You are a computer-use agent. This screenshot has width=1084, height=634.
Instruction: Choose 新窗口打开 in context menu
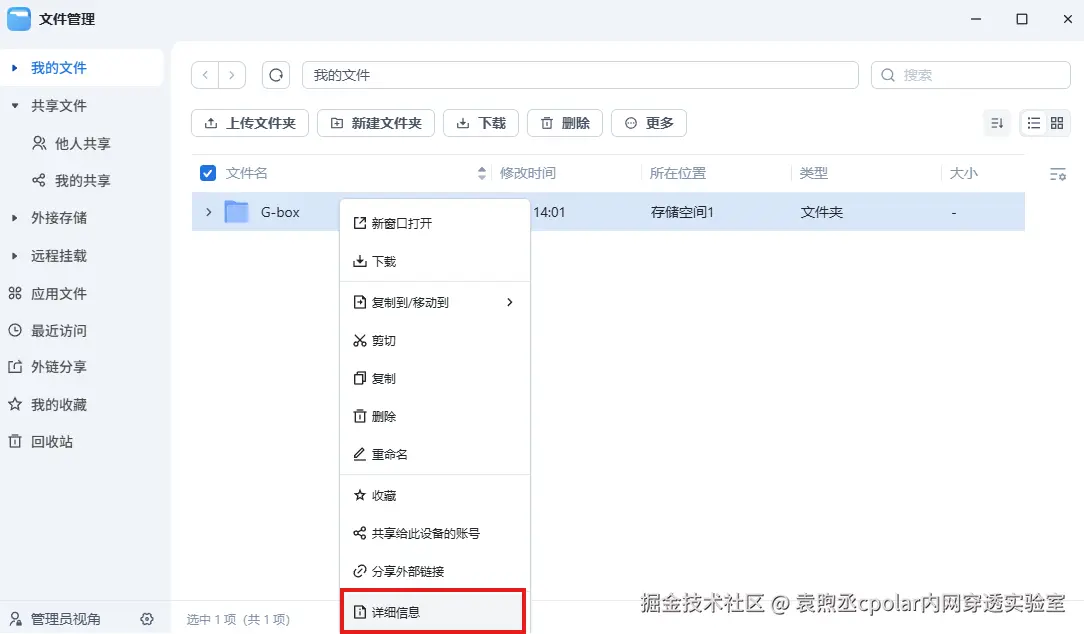[435, 223]
